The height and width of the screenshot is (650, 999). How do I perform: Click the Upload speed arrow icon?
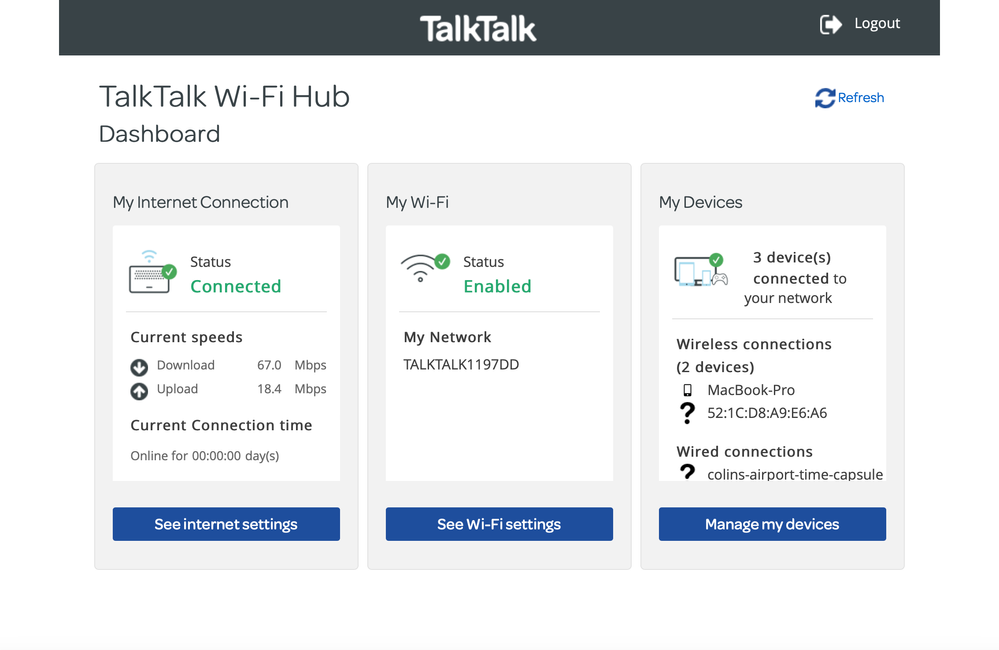(x=138, y=390)
